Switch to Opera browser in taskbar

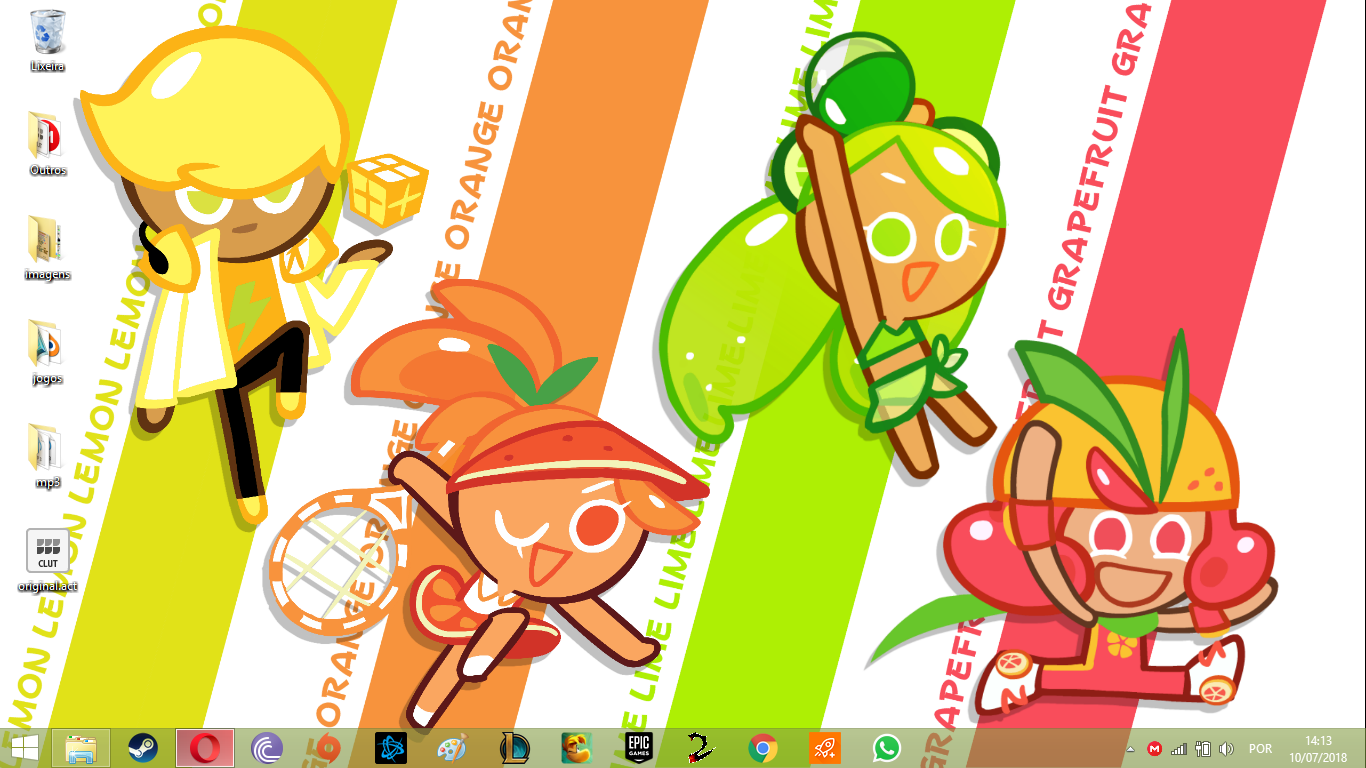pos(205,748)
